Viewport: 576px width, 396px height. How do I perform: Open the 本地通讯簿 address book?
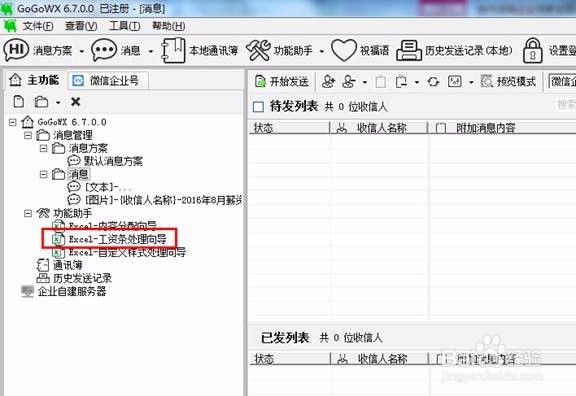[199, 50]
